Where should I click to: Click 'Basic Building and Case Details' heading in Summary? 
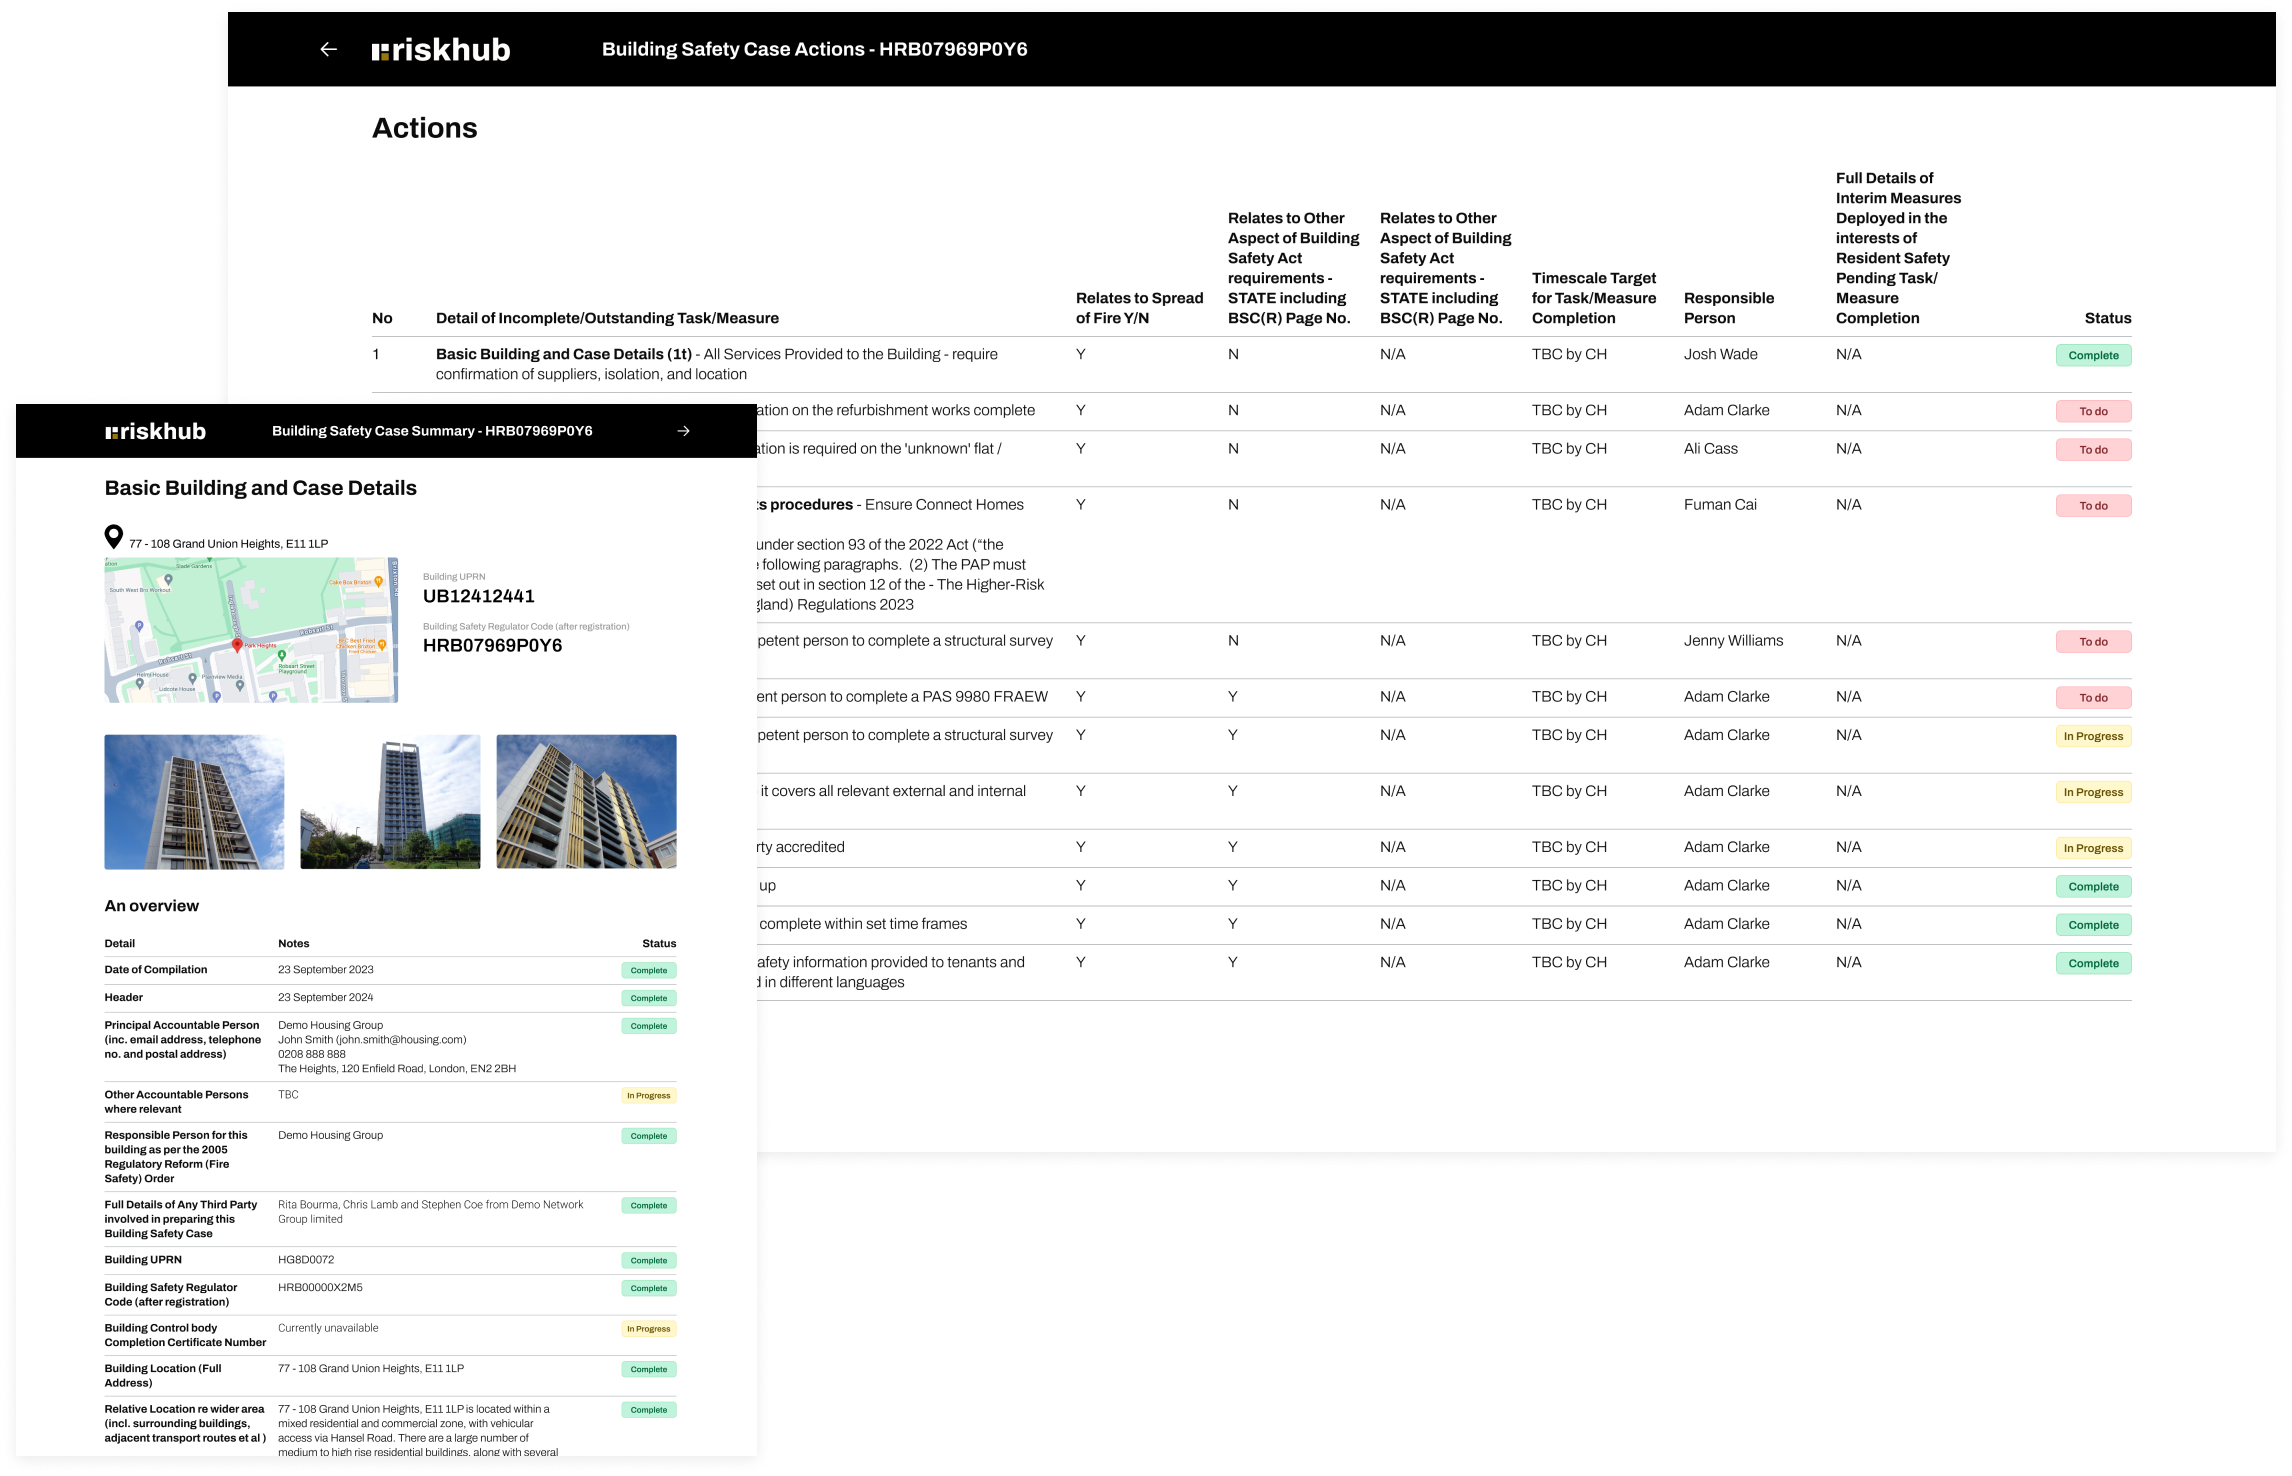point(260,488)
